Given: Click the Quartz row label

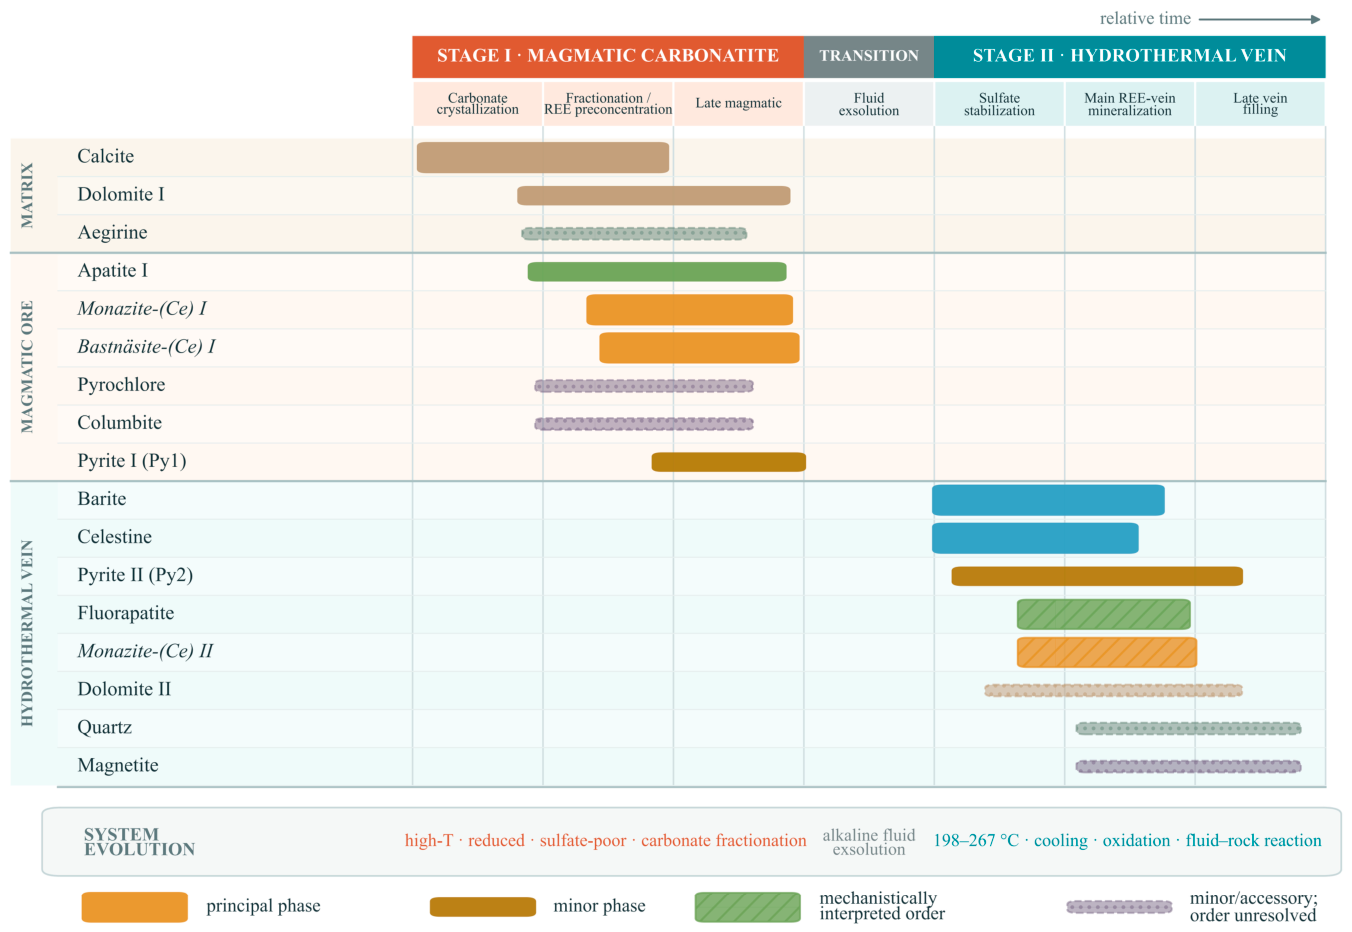Looking at the screenshot, I should tap(105, 728).
